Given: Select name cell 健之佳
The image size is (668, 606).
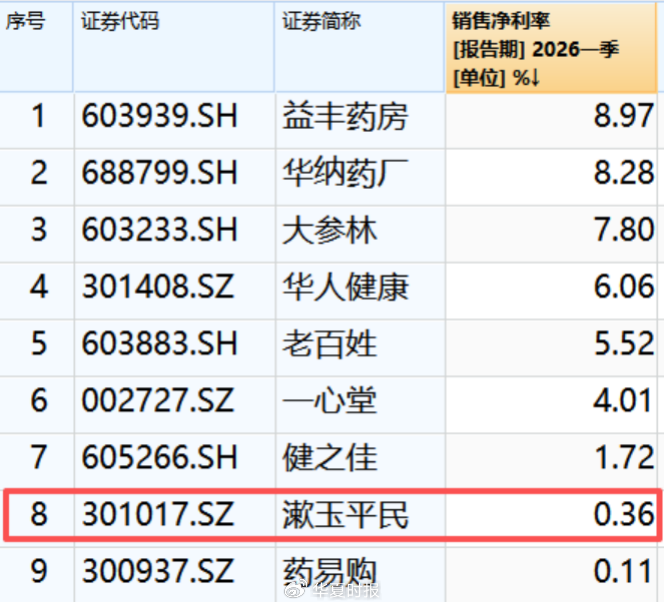Looking at the screenshot, I should coord(360,462).
